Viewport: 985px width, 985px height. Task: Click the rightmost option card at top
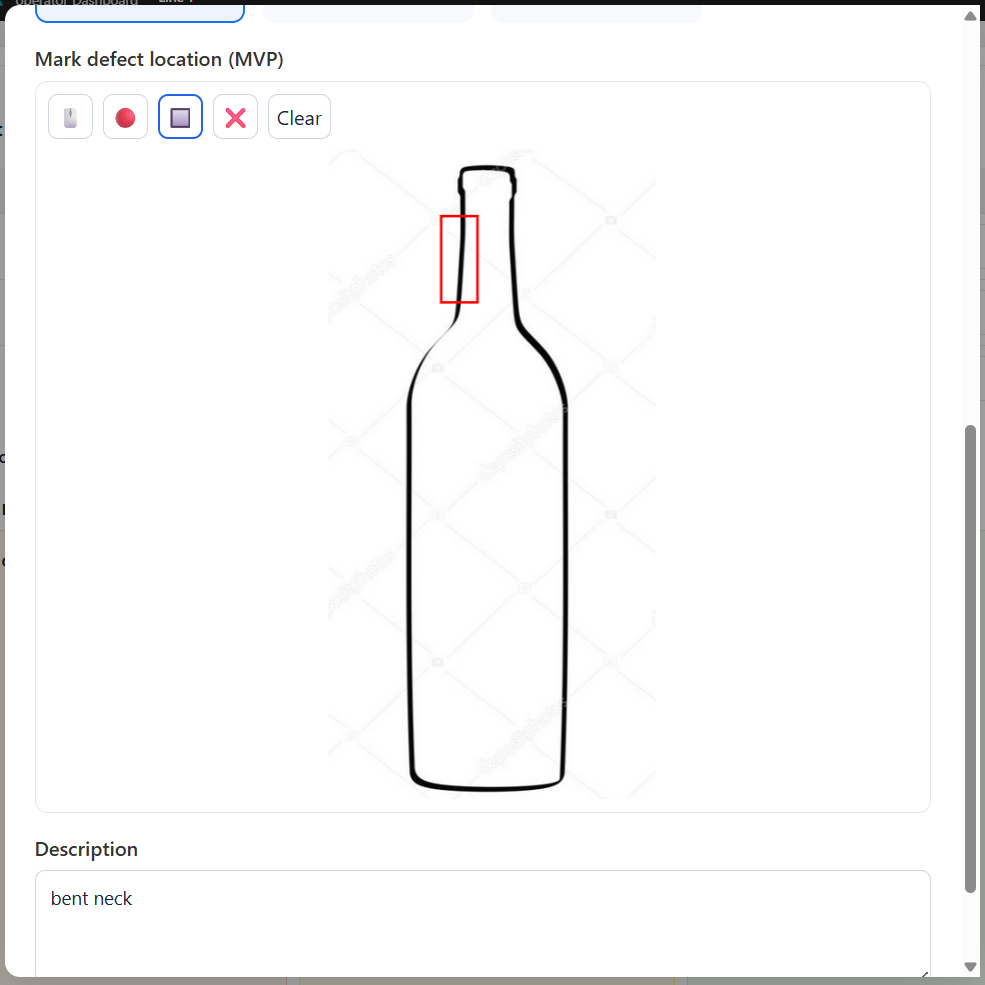[x=596, y=14]
